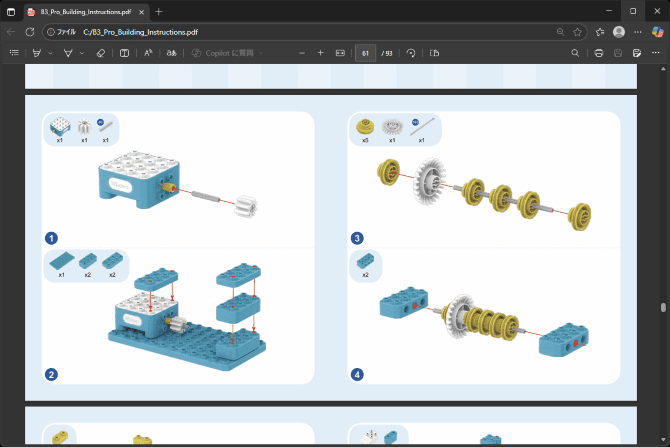
Task: Toggle the page view layout button
Action: (x=435, y=52)
